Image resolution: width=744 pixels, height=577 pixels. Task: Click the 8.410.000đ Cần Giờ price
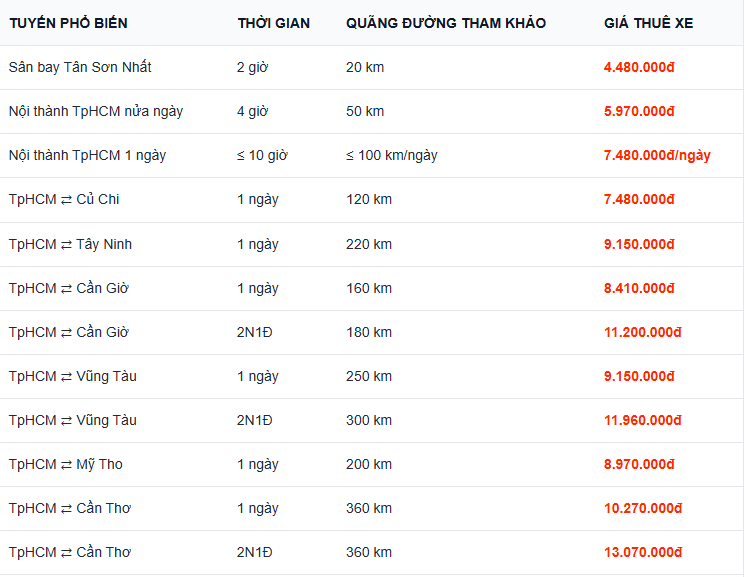coord(639,288)
